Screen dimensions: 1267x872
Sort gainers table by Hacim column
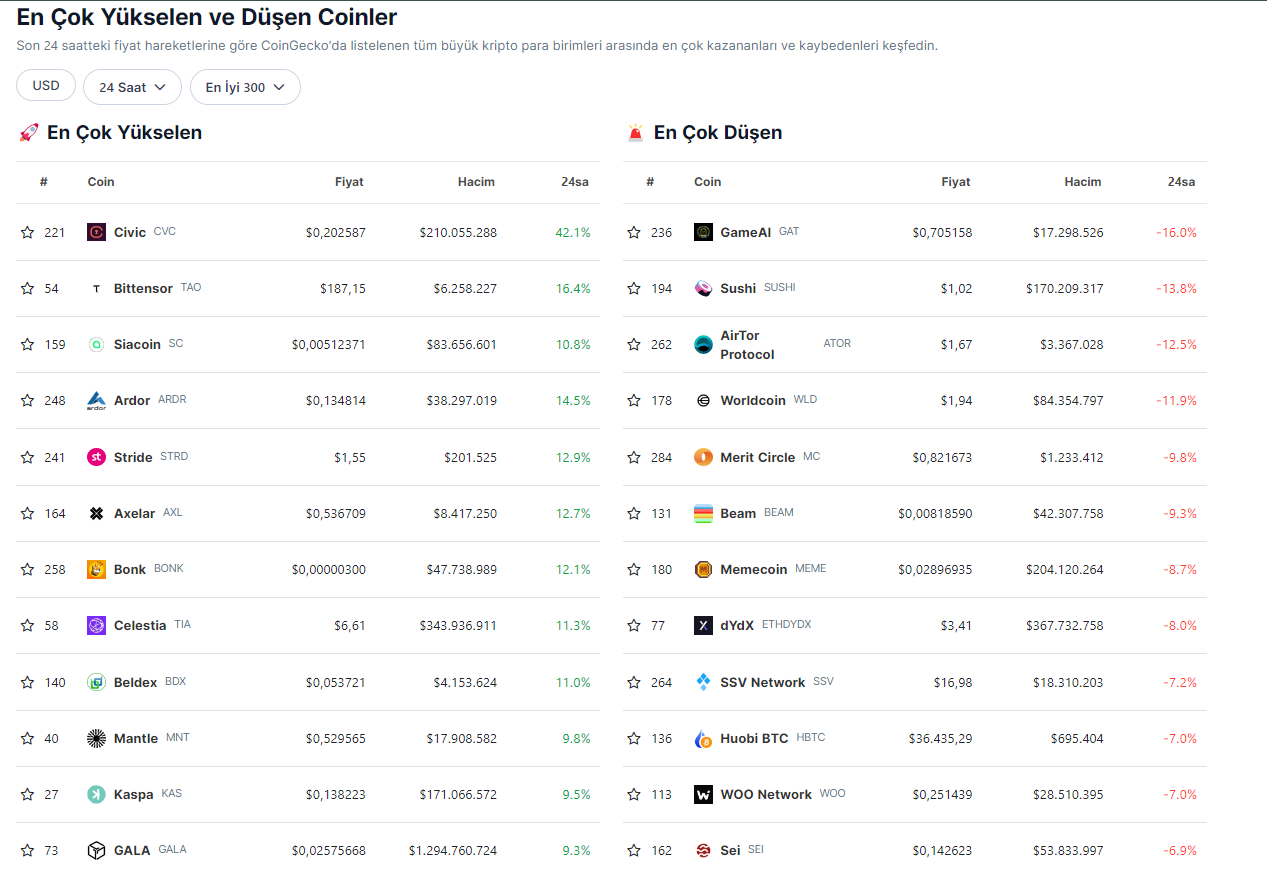pos(476,182)
